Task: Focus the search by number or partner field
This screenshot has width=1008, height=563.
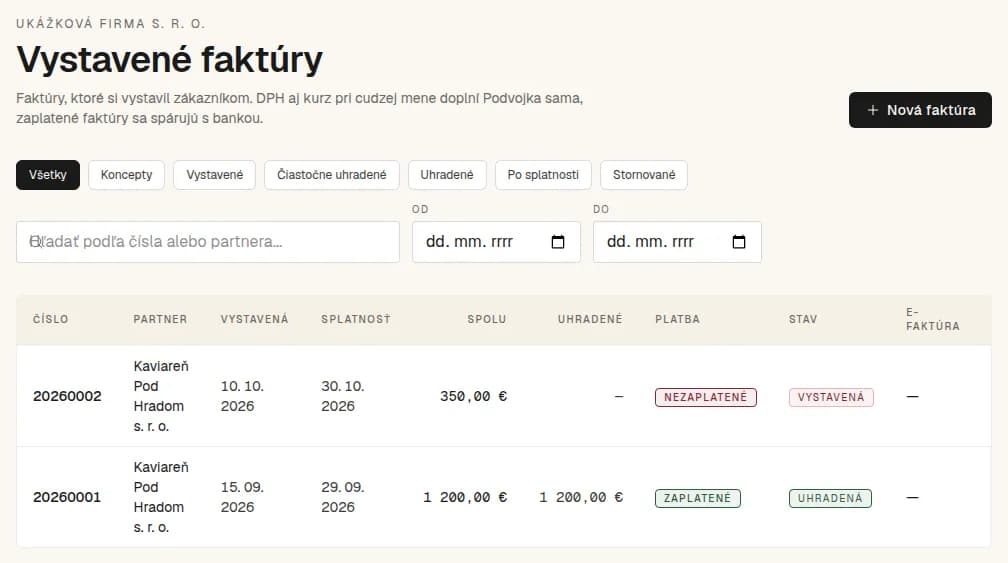Action: pos(208,242)
